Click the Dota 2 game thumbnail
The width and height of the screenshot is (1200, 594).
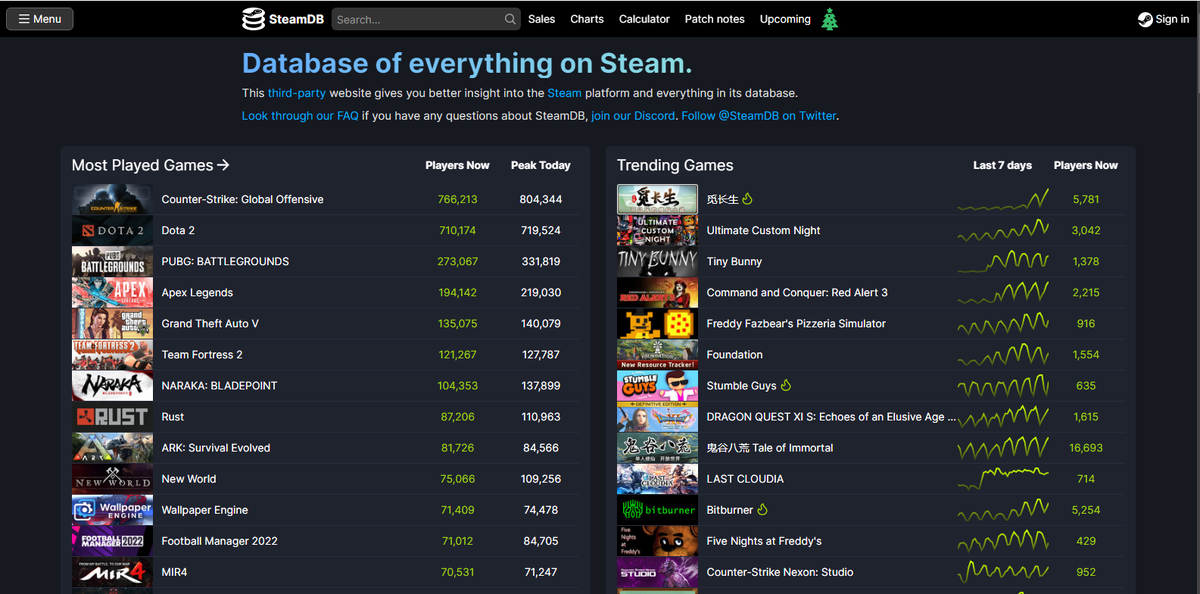[112, 230]
